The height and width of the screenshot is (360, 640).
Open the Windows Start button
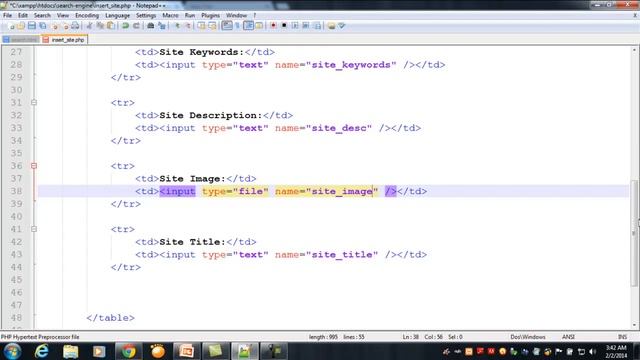click(x=12, y=351)
